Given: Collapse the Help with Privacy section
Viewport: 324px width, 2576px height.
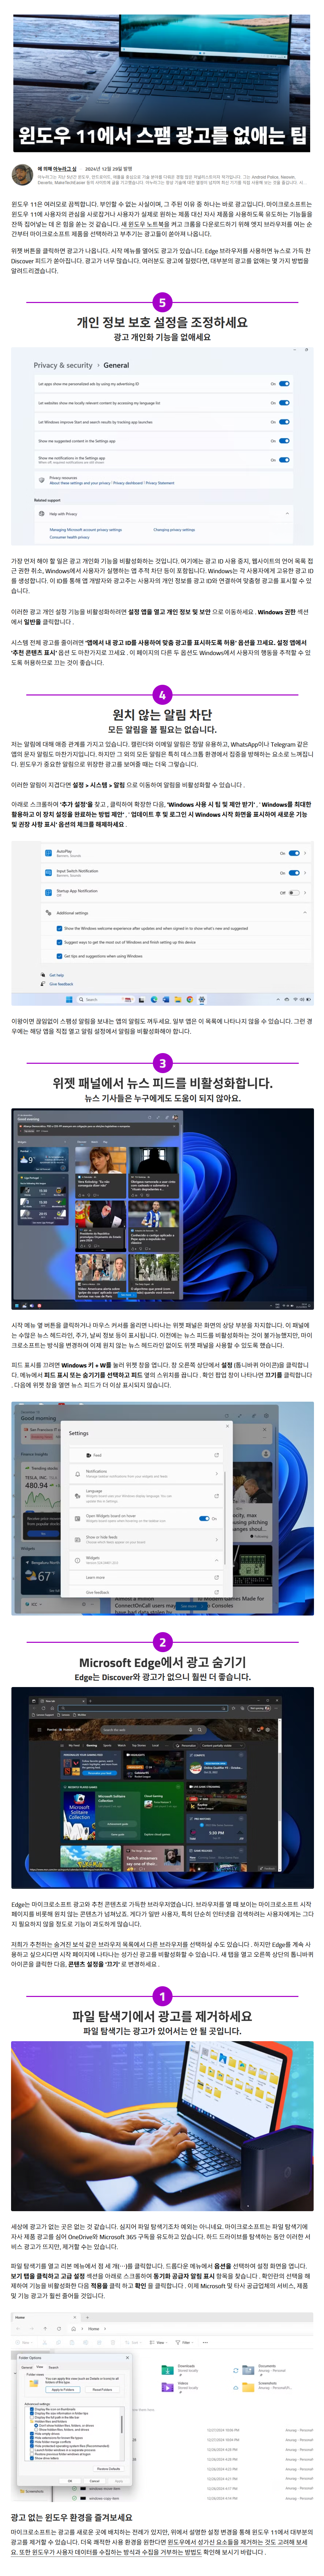Looking at the screenshot, I should tap(287, 514).
